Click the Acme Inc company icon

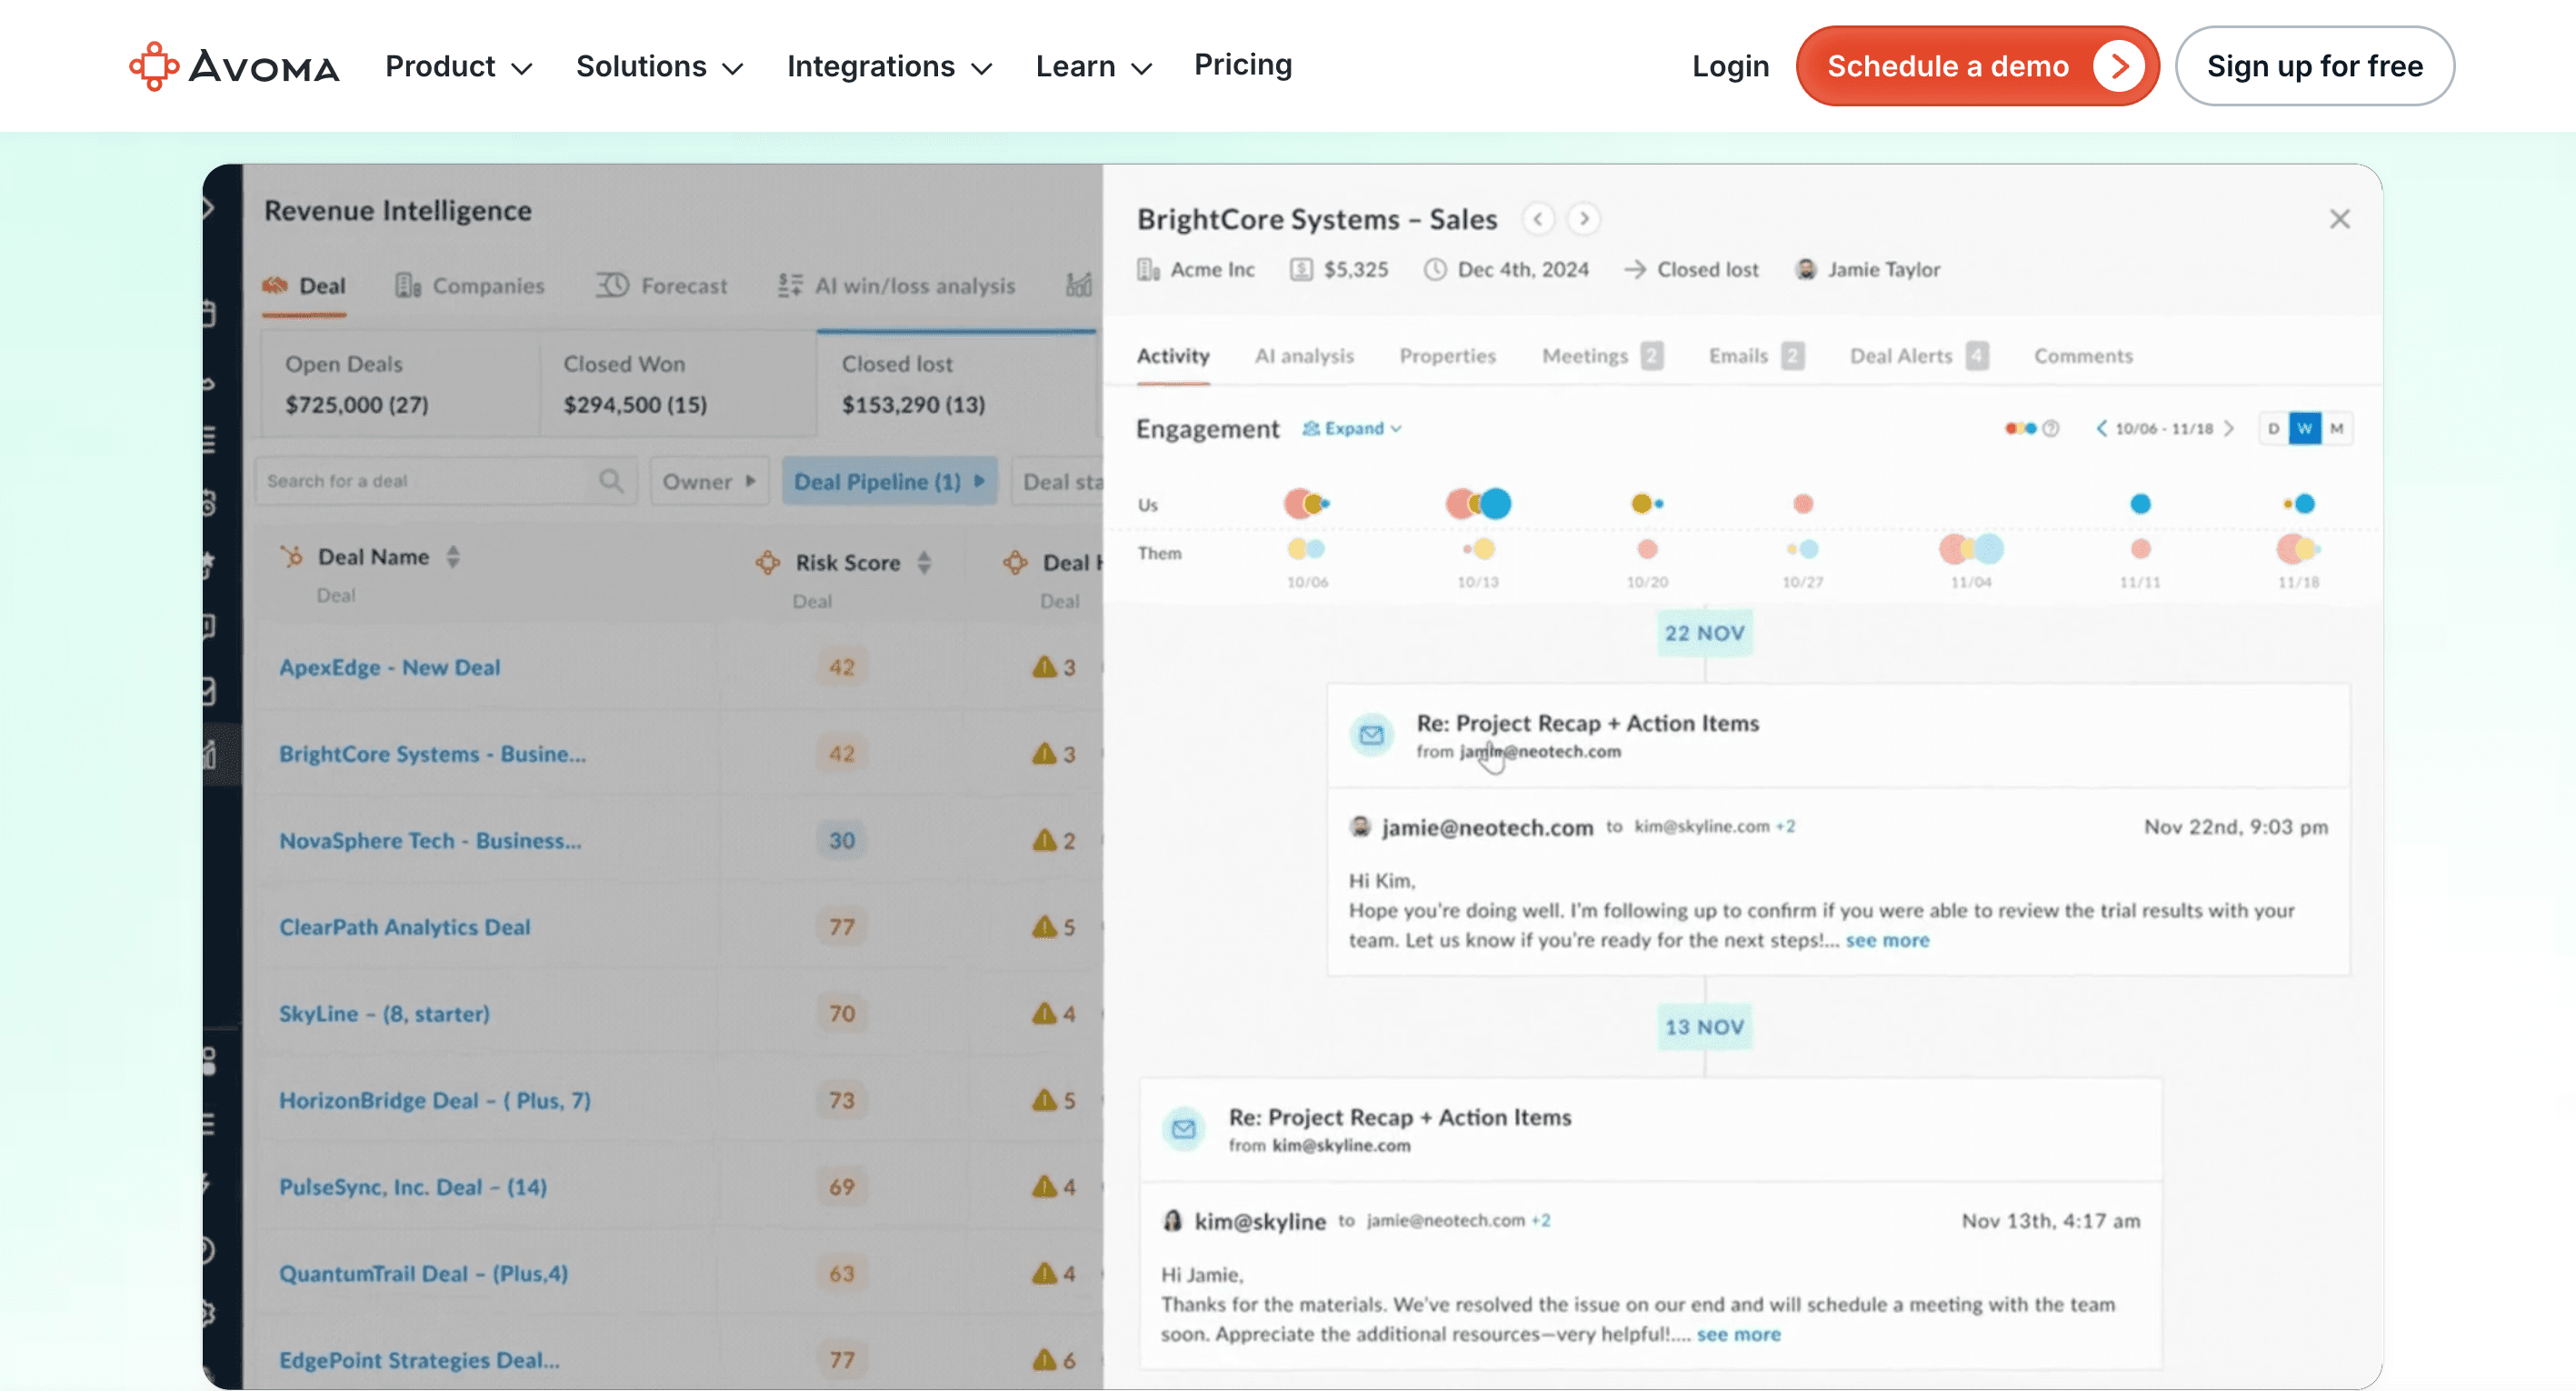click(x=1148, y=270)
